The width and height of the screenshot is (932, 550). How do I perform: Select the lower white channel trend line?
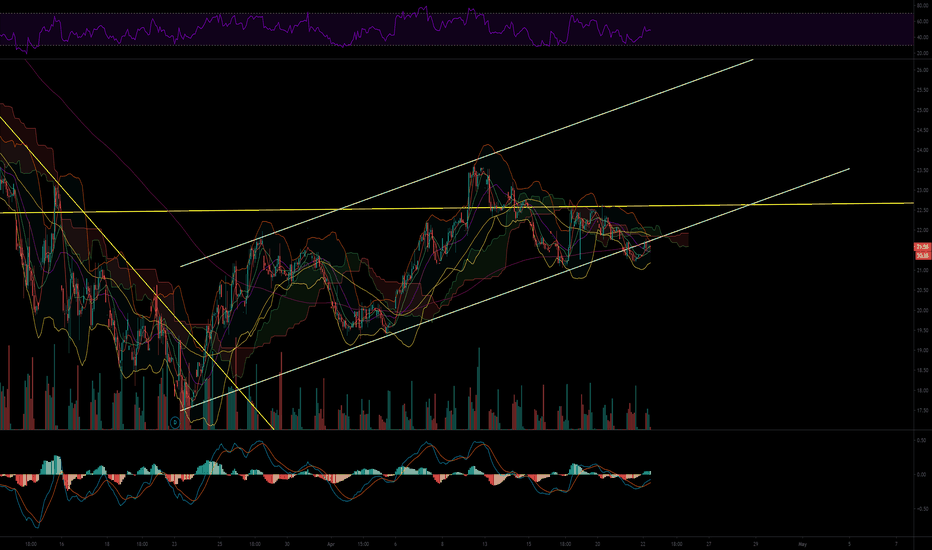click(x=515, y=290)
